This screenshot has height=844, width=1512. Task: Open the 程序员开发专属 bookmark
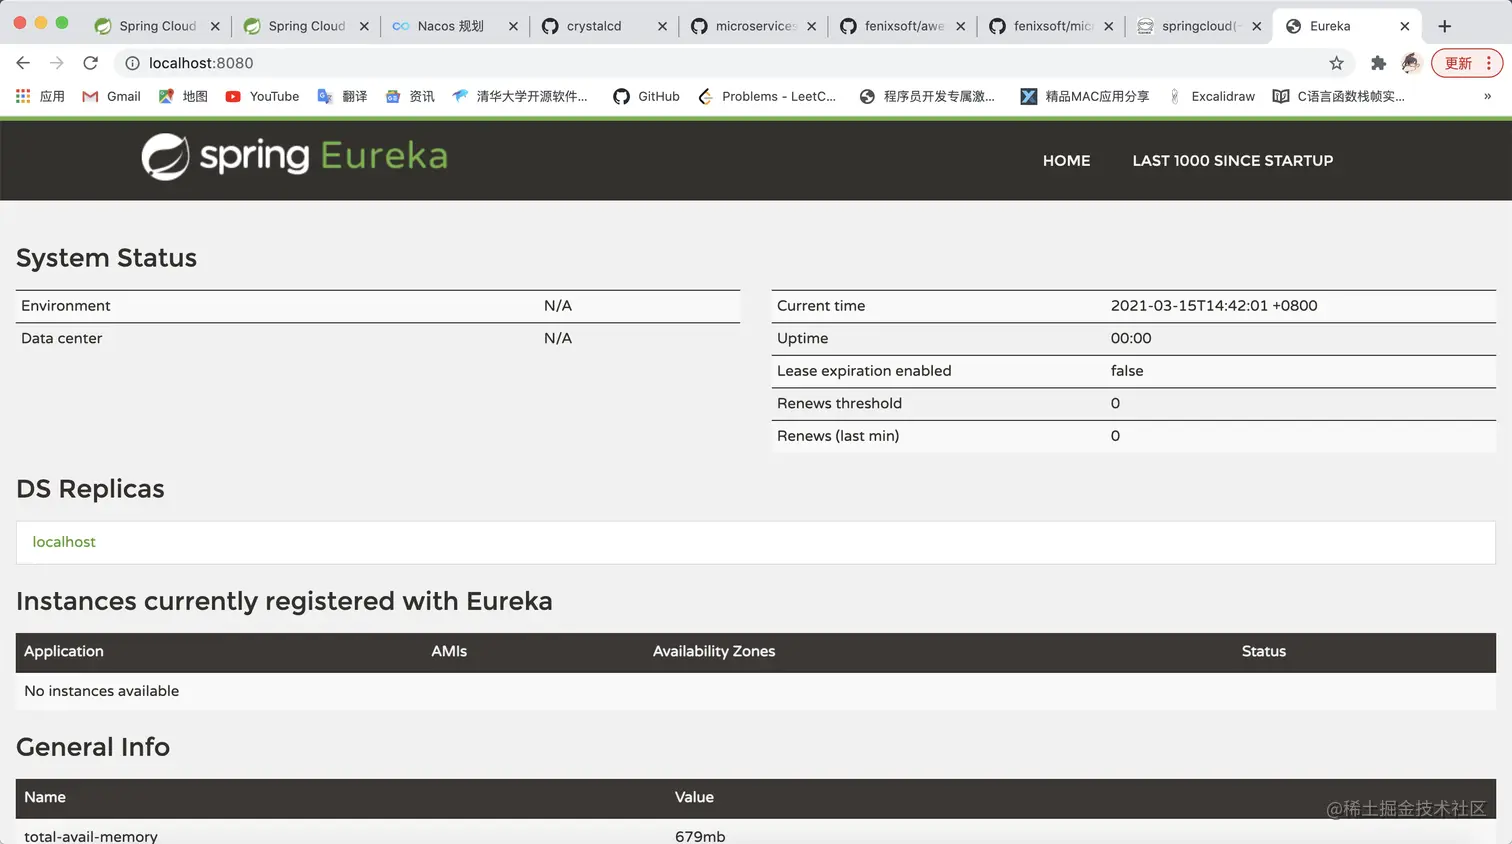[x=927, y=96]
